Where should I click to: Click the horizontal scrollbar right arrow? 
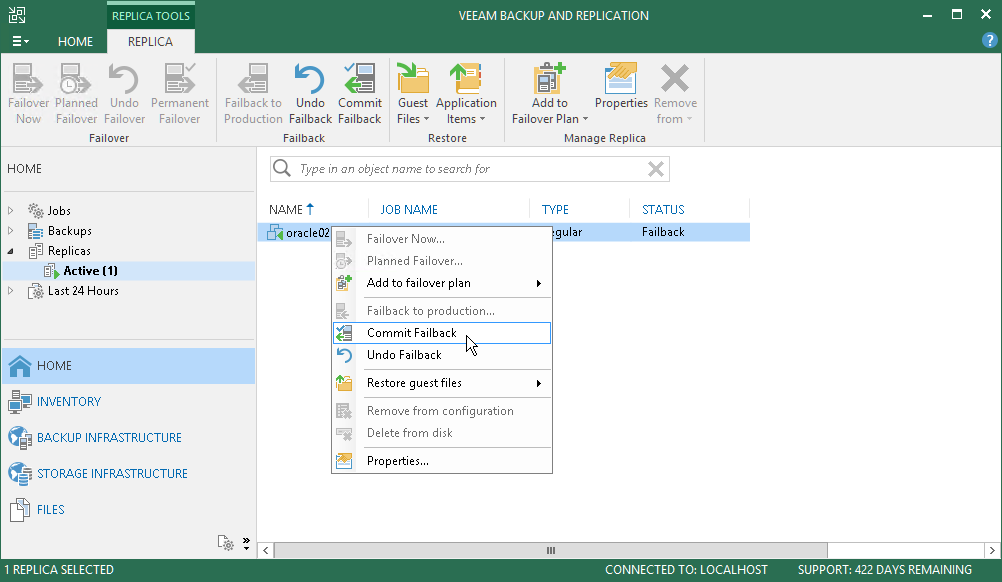point(992,550)
